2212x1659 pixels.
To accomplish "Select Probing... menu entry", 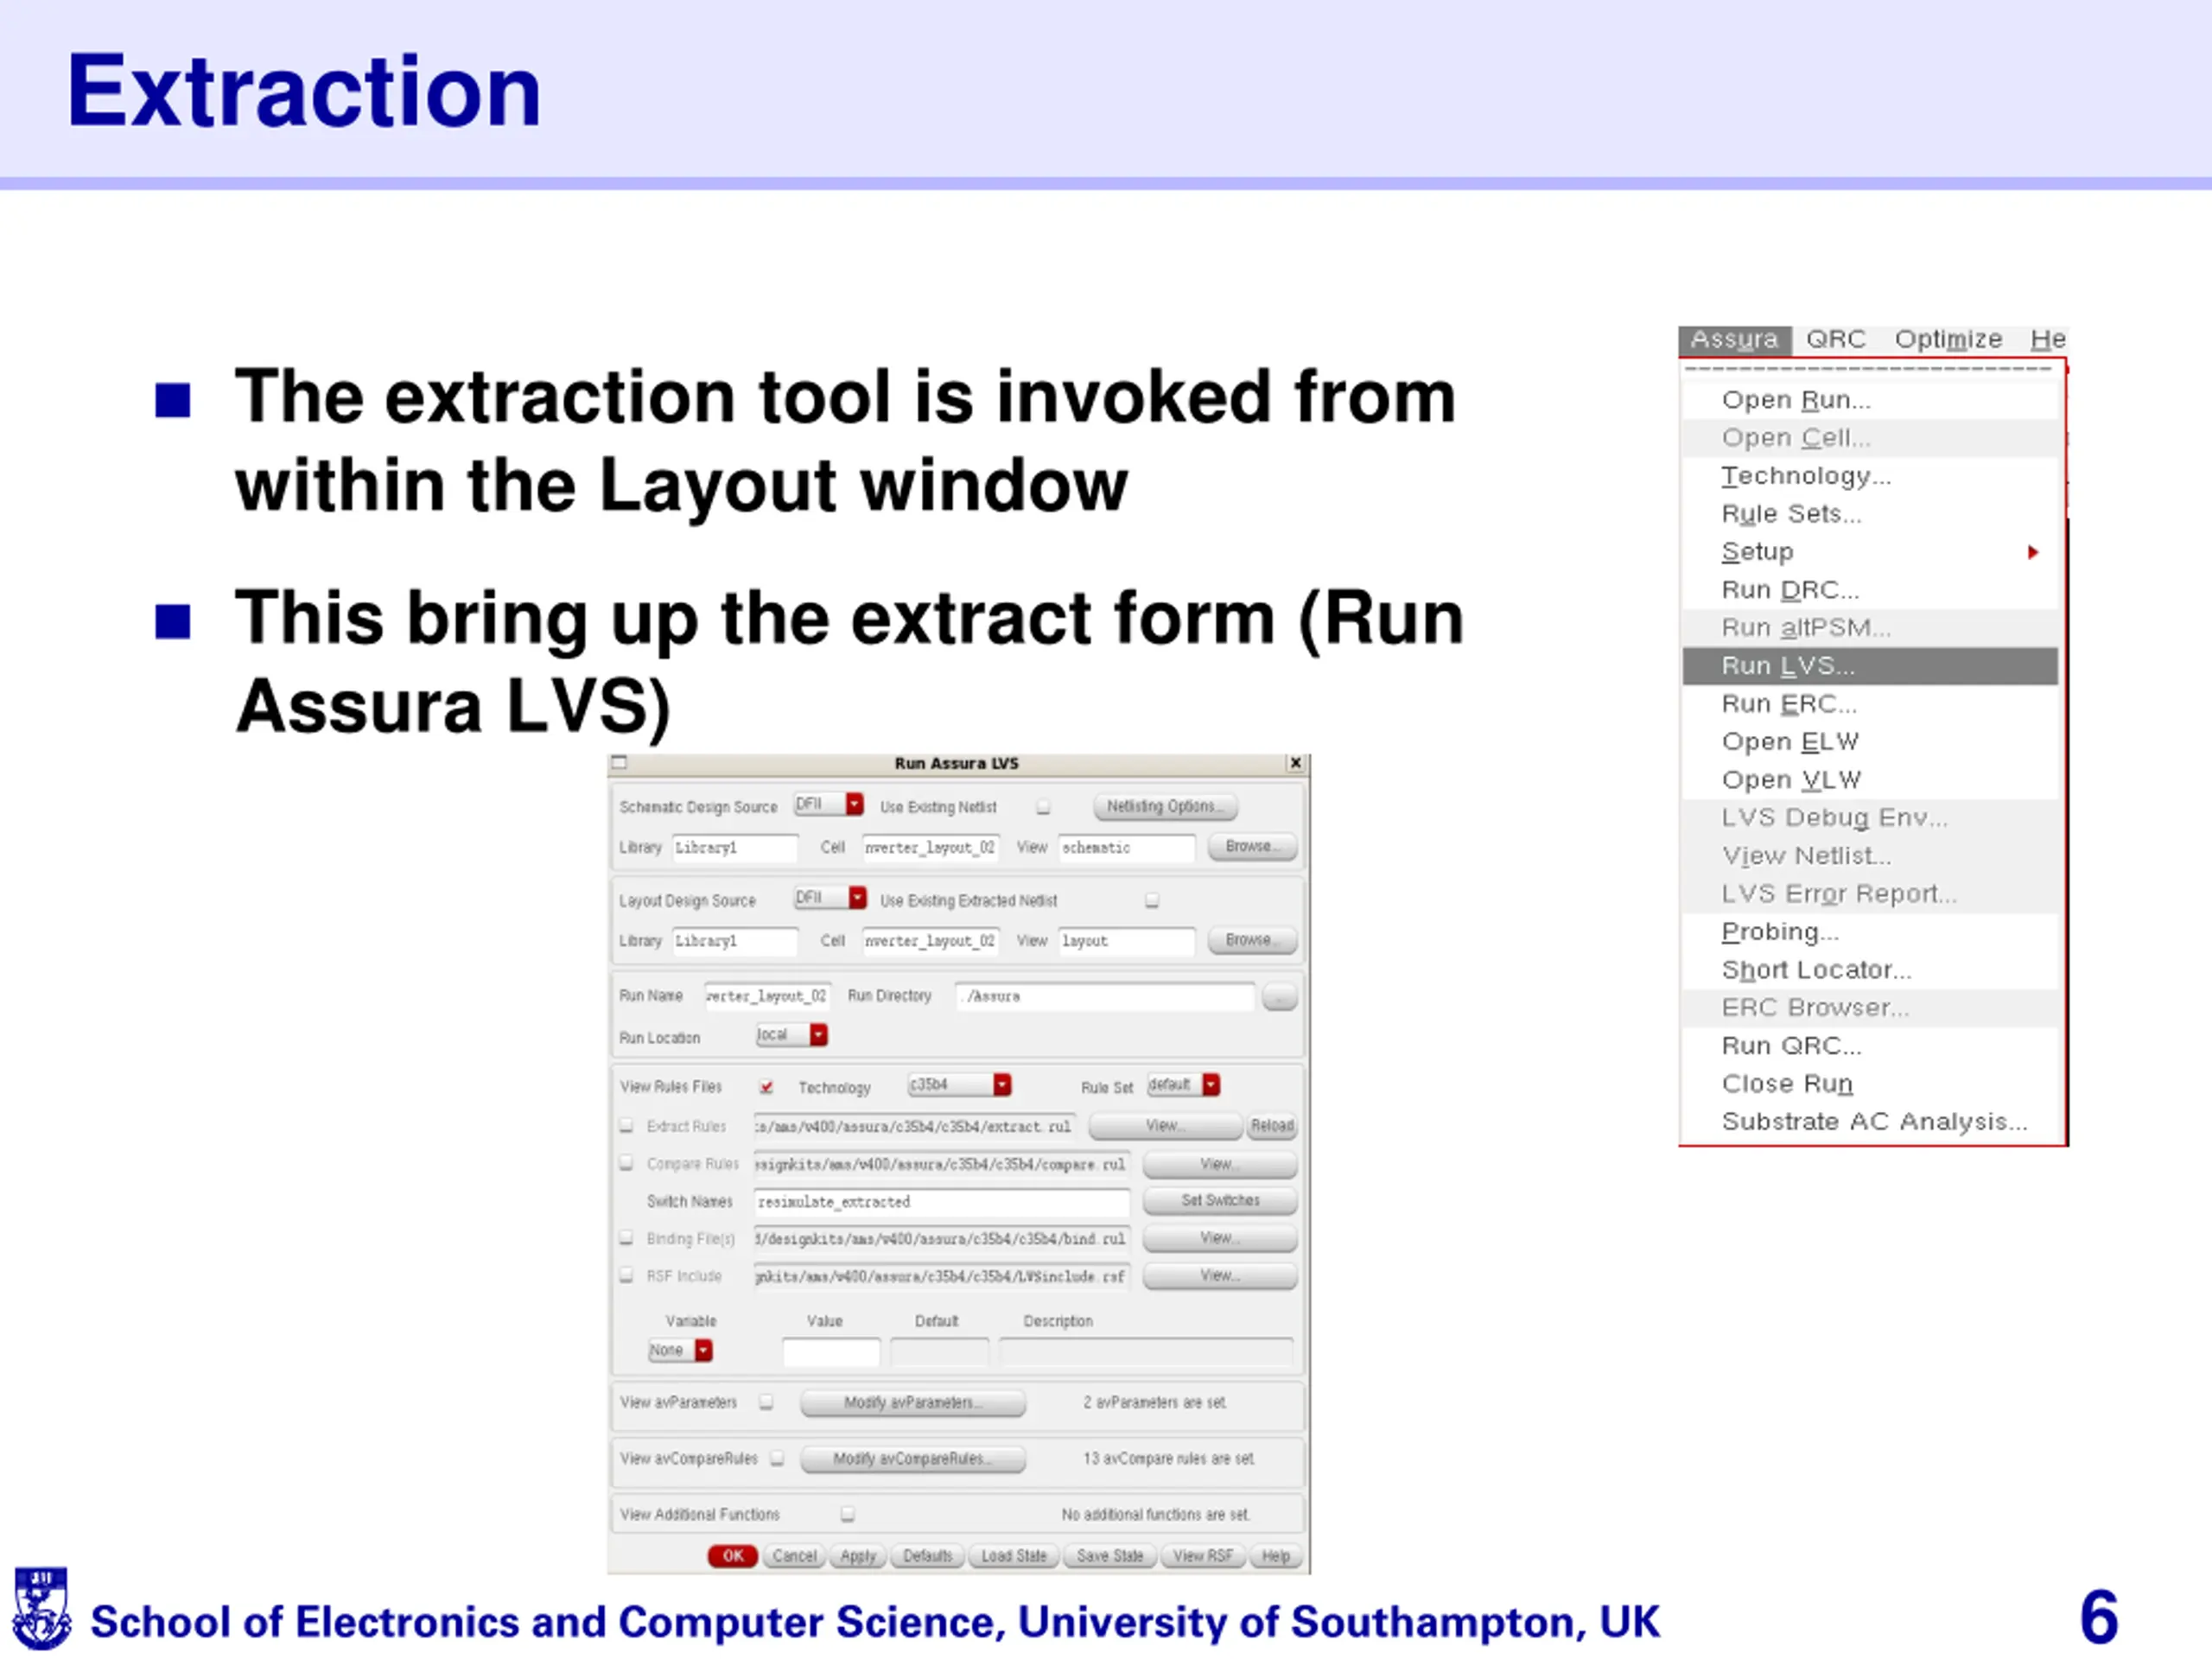I will (x=1871, y=932).
